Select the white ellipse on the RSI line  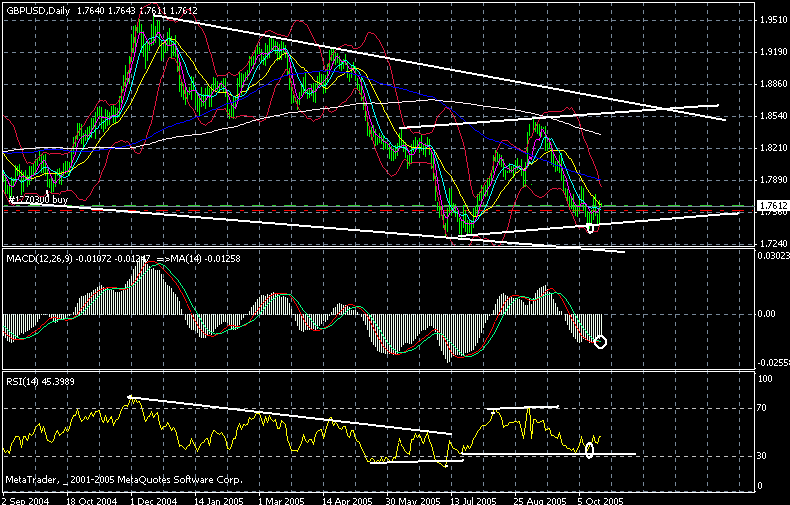[x=589, y=450]
